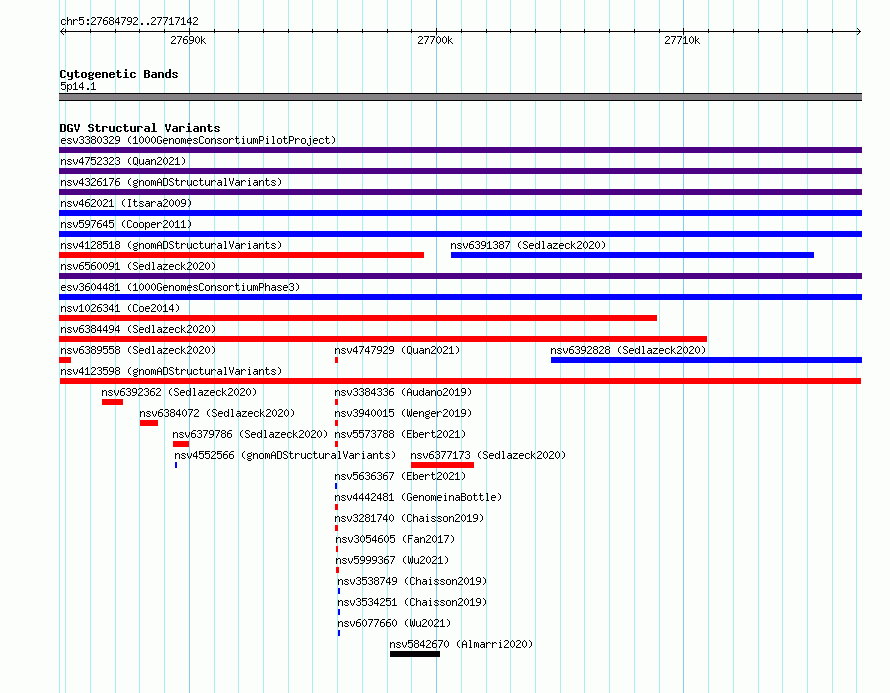Click the purple nsv6560091 variant bar
890x693 pixels.
pyautogui.click(x=460, y=276)
